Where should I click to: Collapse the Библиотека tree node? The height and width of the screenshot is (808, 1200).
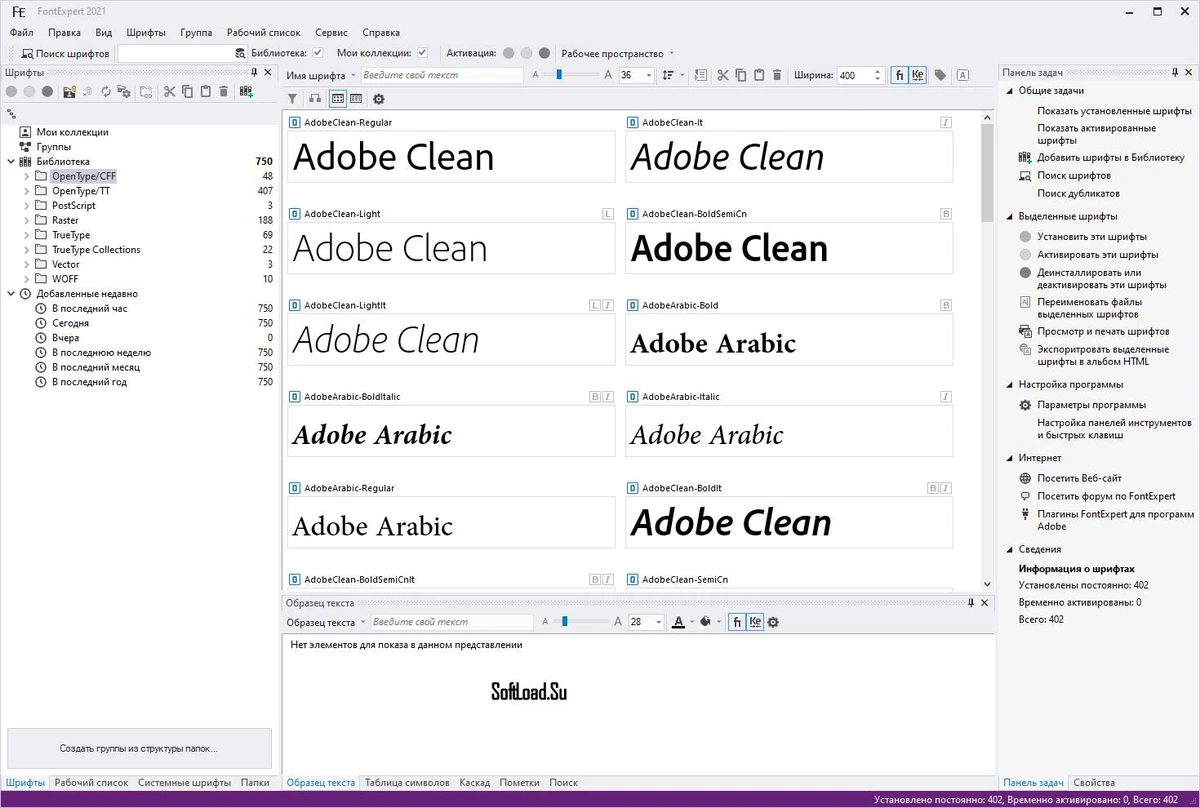coord(11,161)
